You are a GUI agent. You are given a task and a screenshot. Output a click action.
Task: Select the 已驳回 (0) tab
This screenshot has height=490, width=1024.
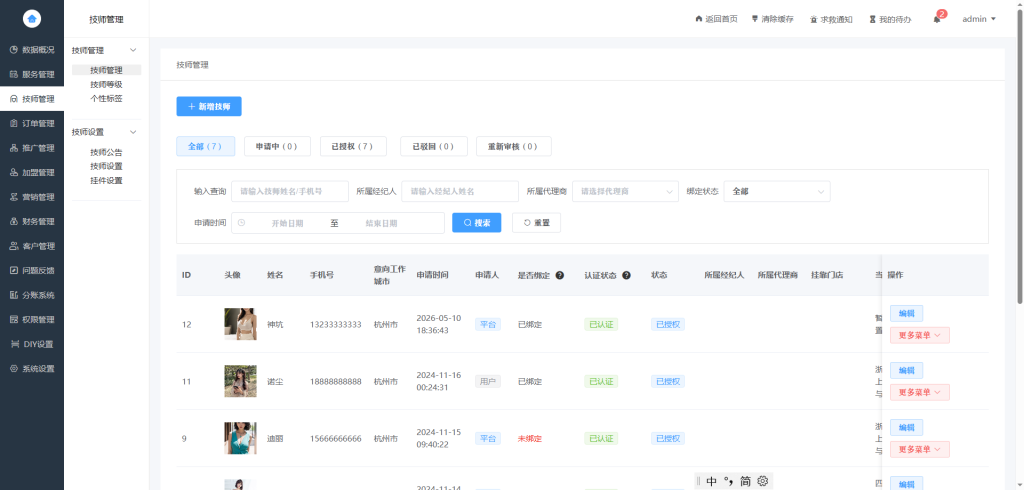434,146
